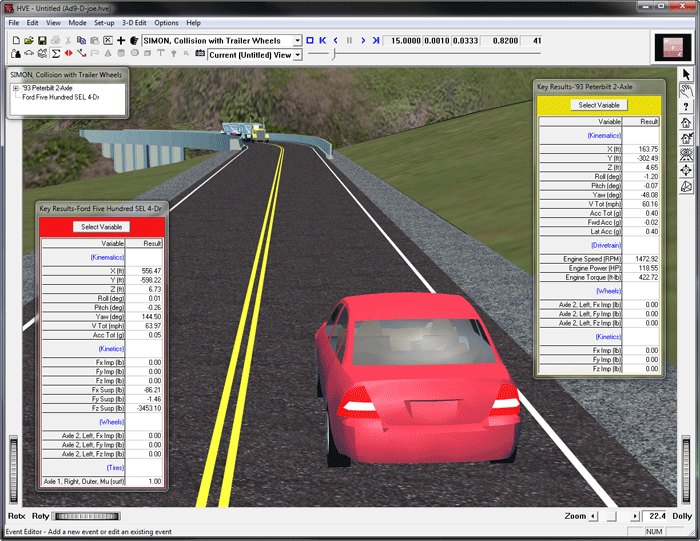The image size is (700, 541).
Task: Open file using the folder icon
Action: (28, 41)
